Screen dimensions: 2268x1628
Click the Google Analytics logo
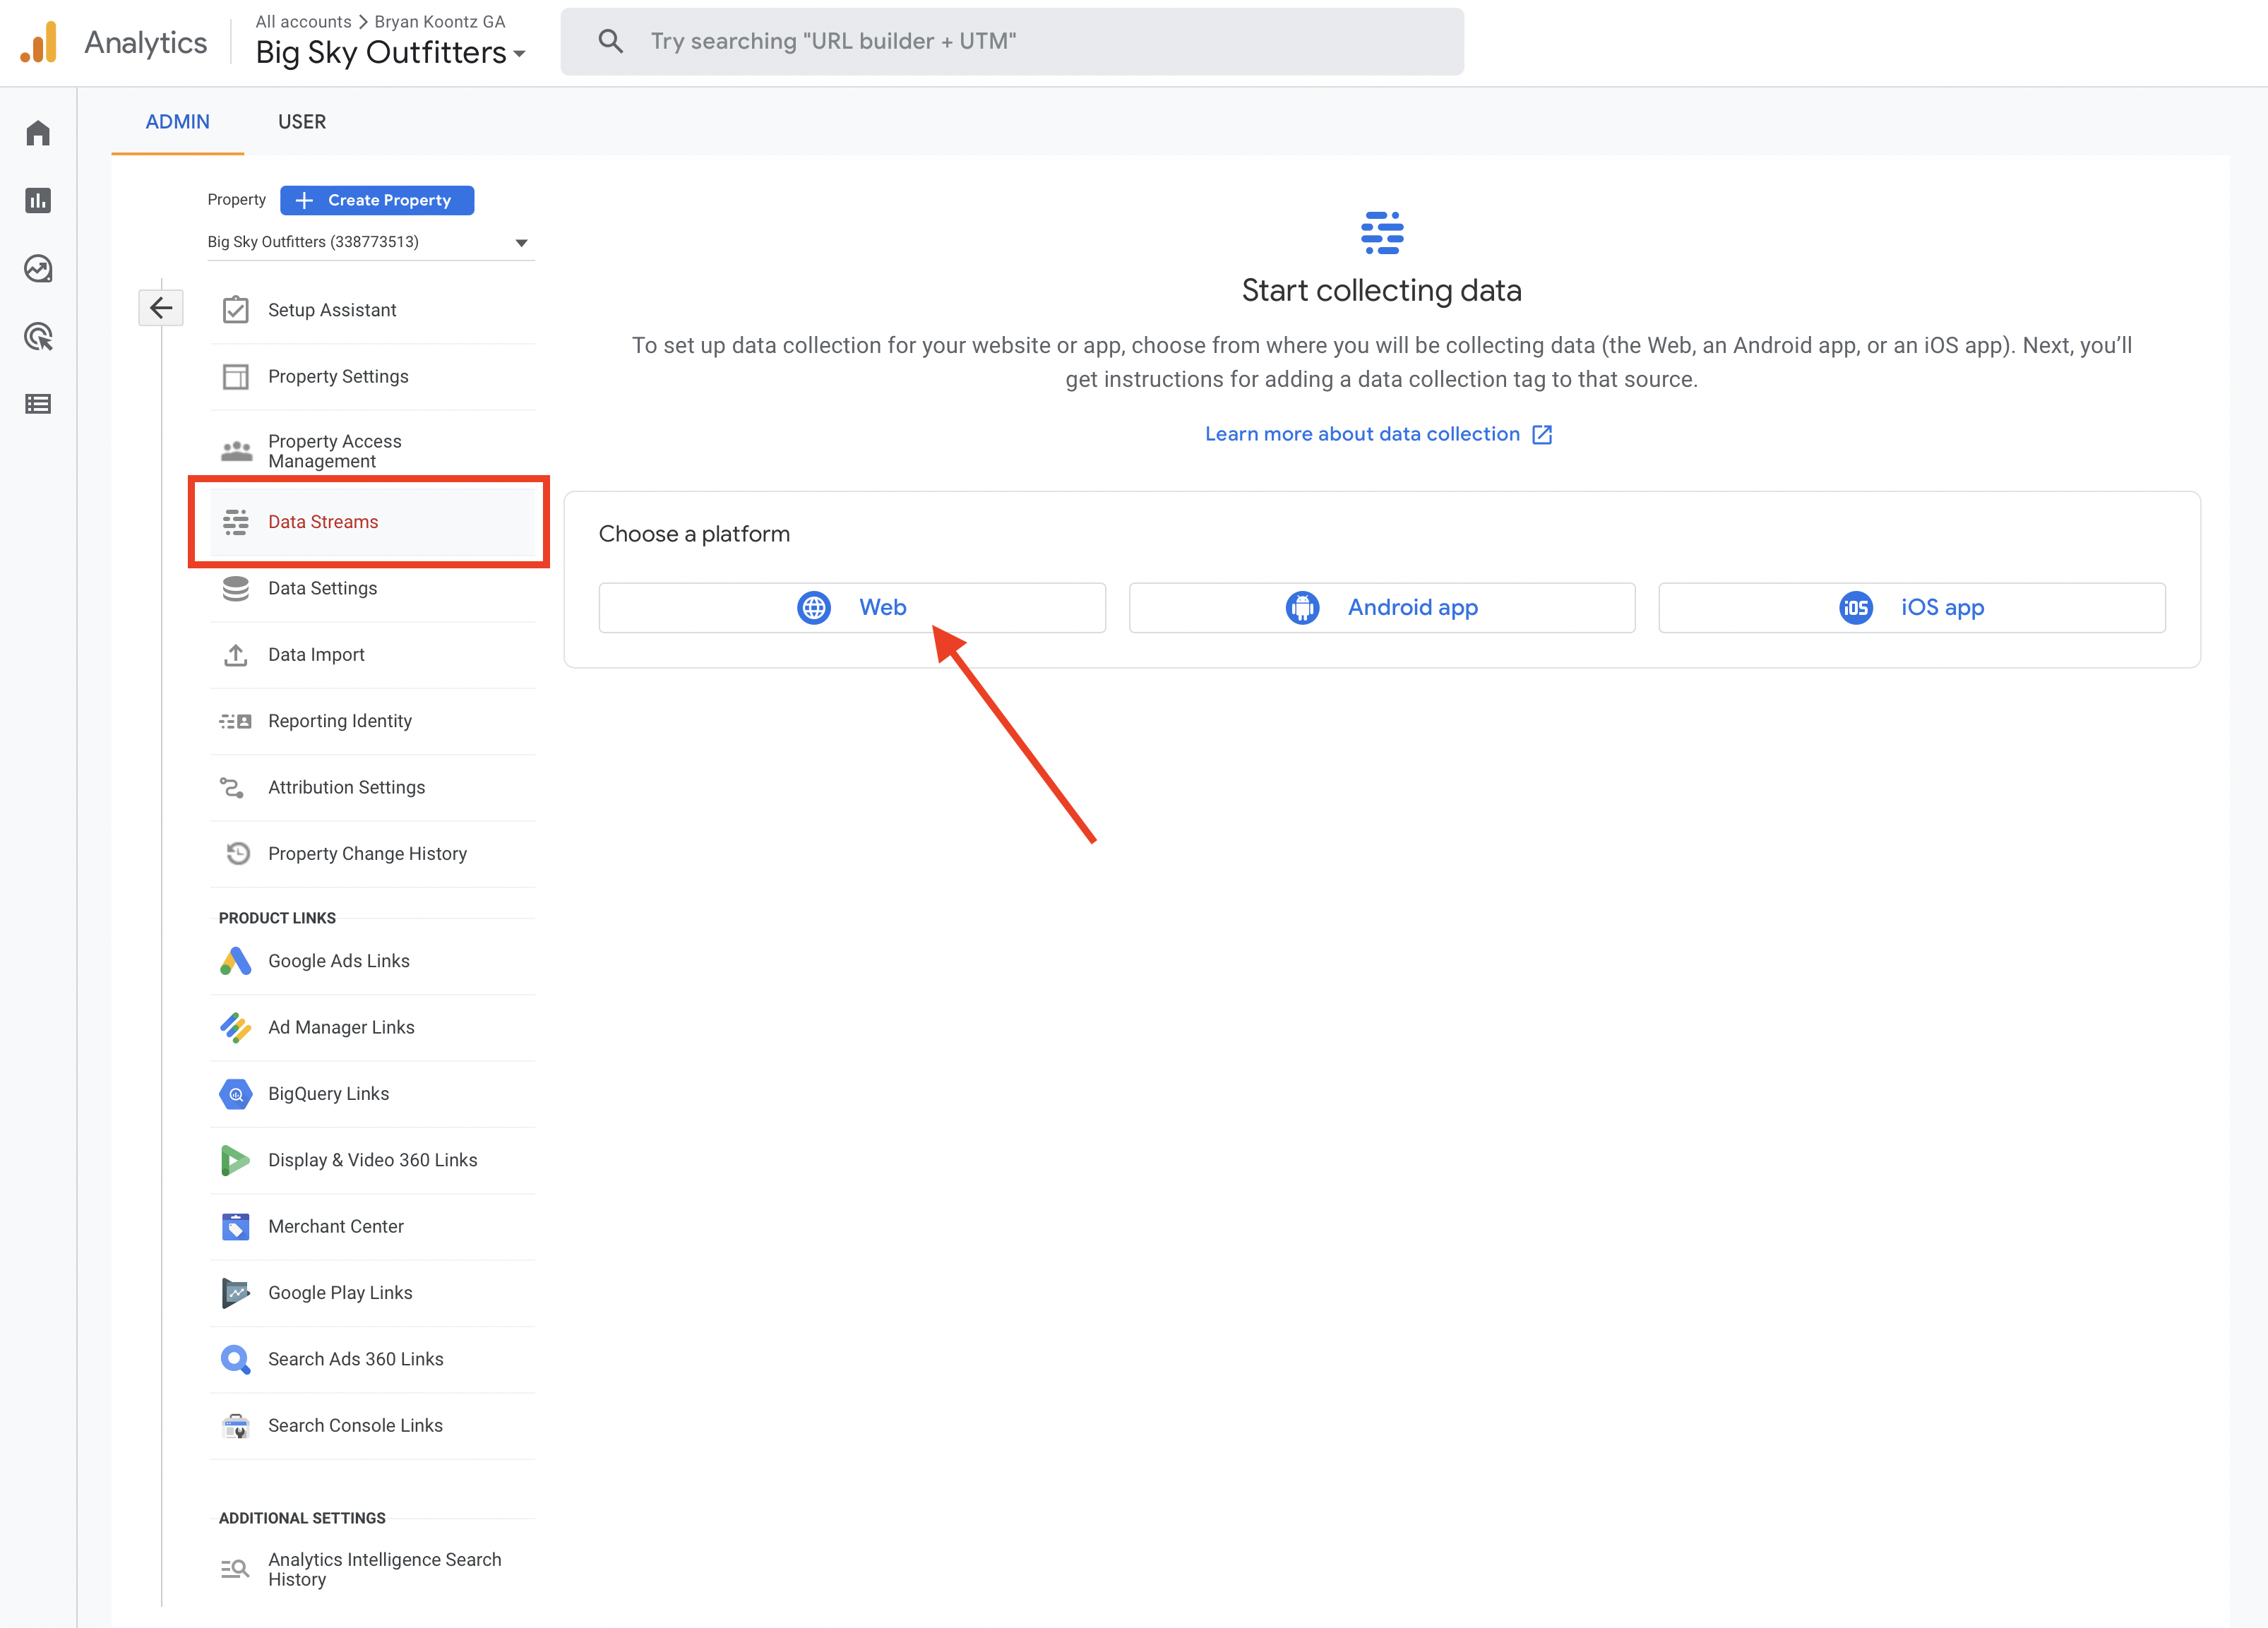point(39,42)
